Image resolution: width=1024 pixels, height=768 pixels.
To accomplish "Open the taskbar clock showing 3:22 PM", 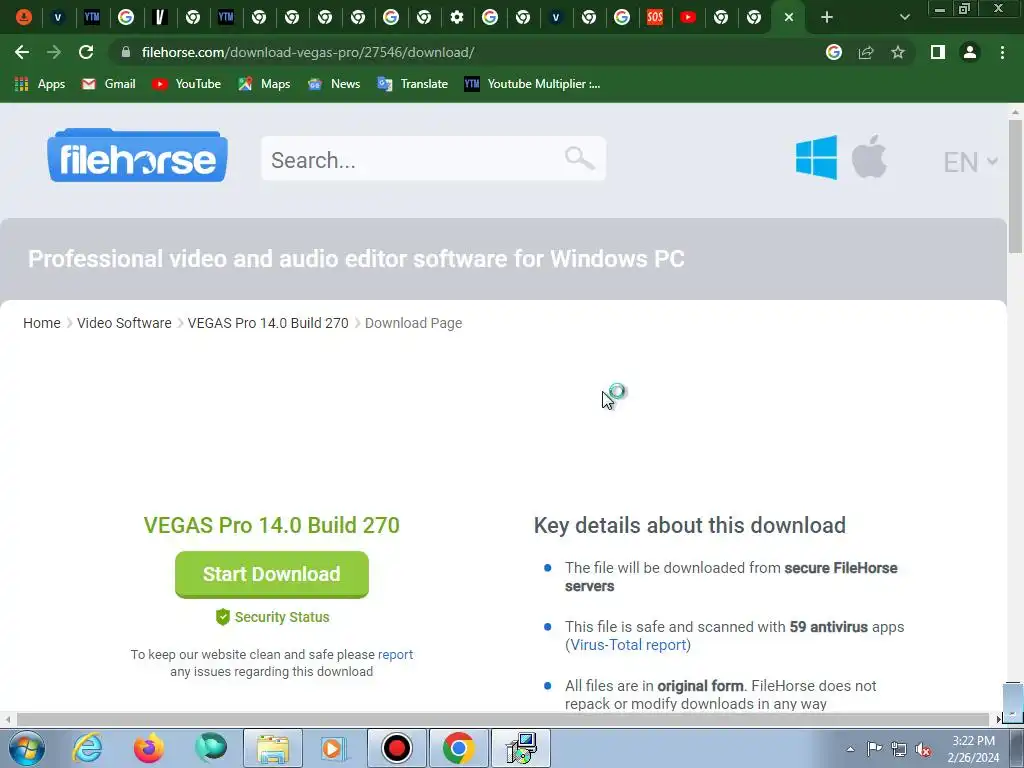I will 973,749.
